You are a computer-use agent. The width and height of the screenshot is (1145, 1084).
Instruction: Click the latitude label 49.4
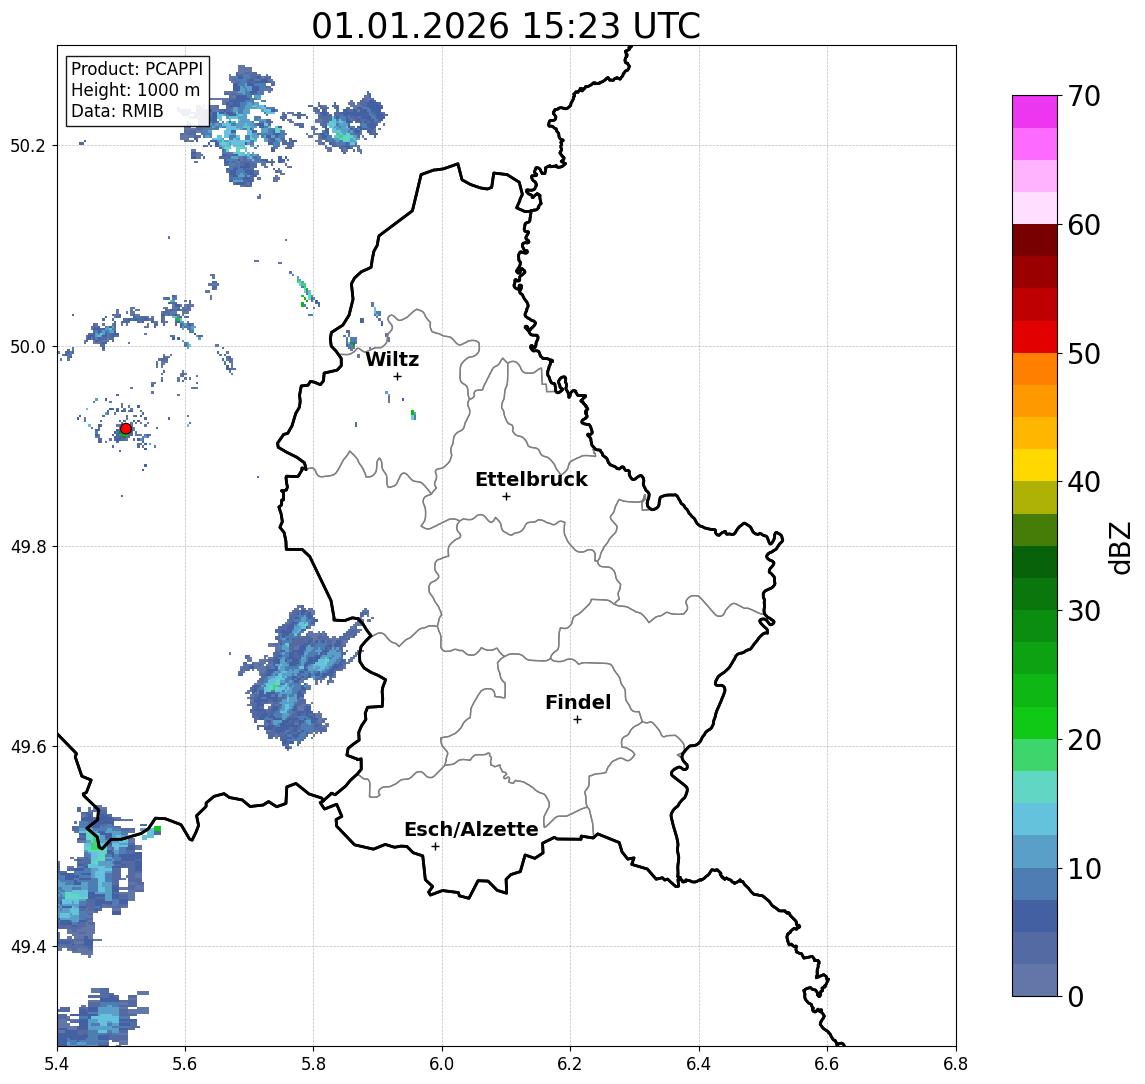point(27,947)
